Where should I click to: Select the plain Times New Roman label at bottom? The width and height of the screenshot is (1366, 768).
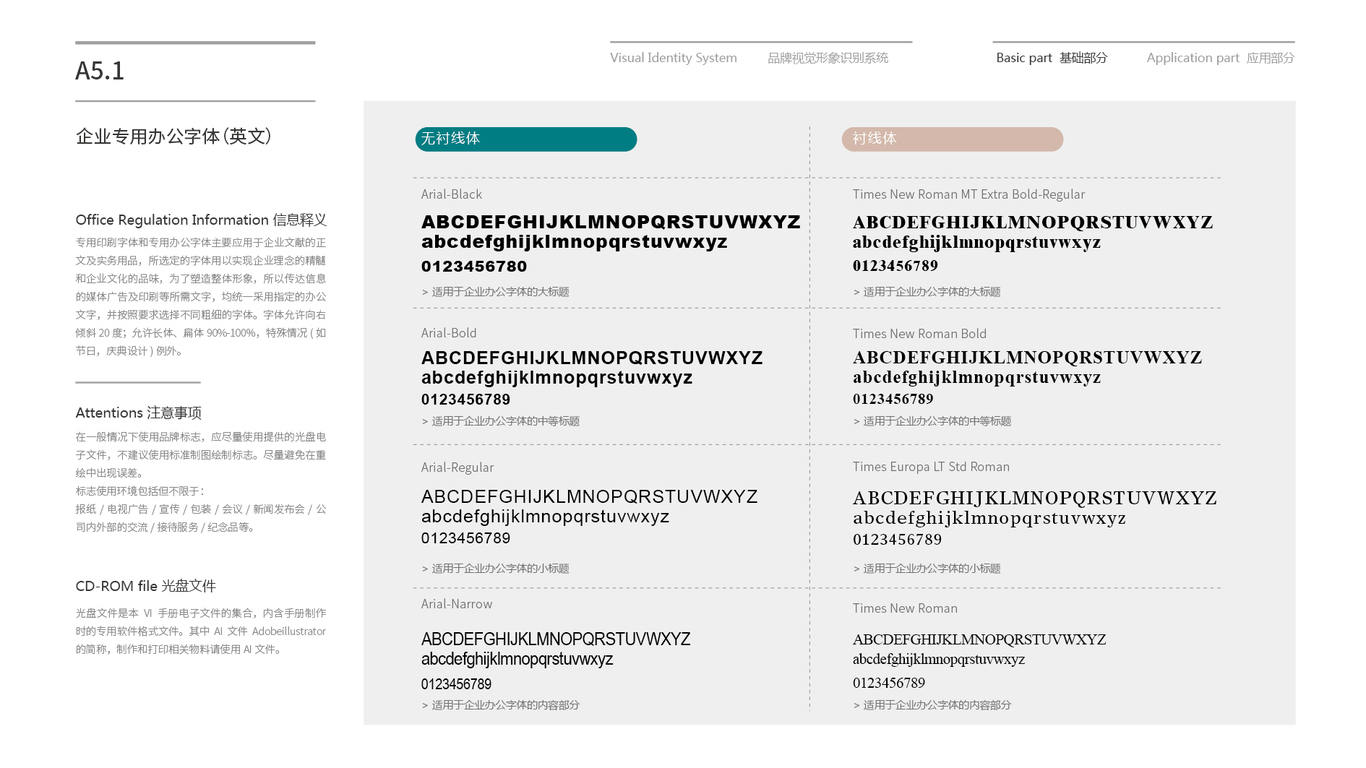[x=905, y=608]
